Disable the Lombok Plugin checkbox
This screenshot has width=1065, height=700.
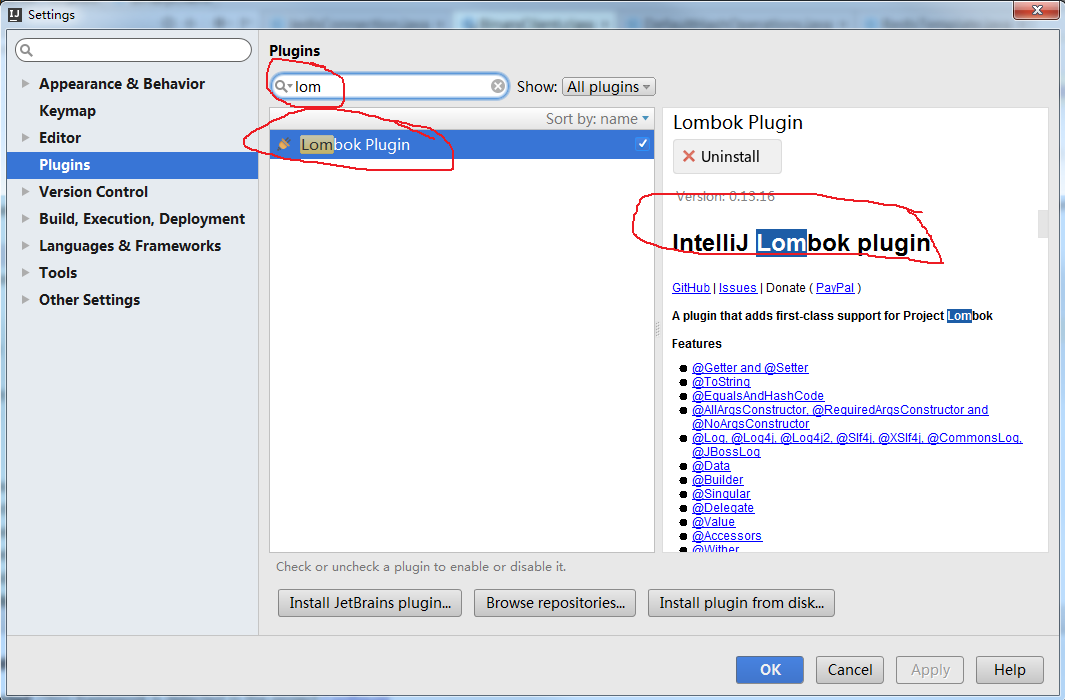[642, 144]
